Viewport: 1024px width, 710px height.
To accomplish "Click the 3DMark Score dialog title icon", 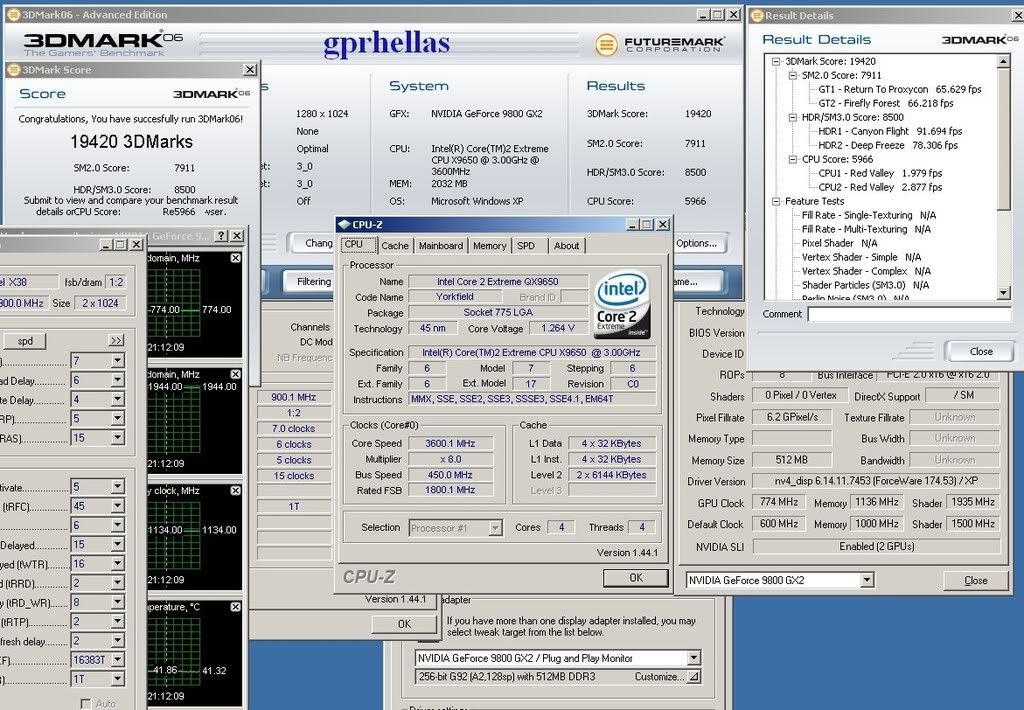I will point(14,70).
